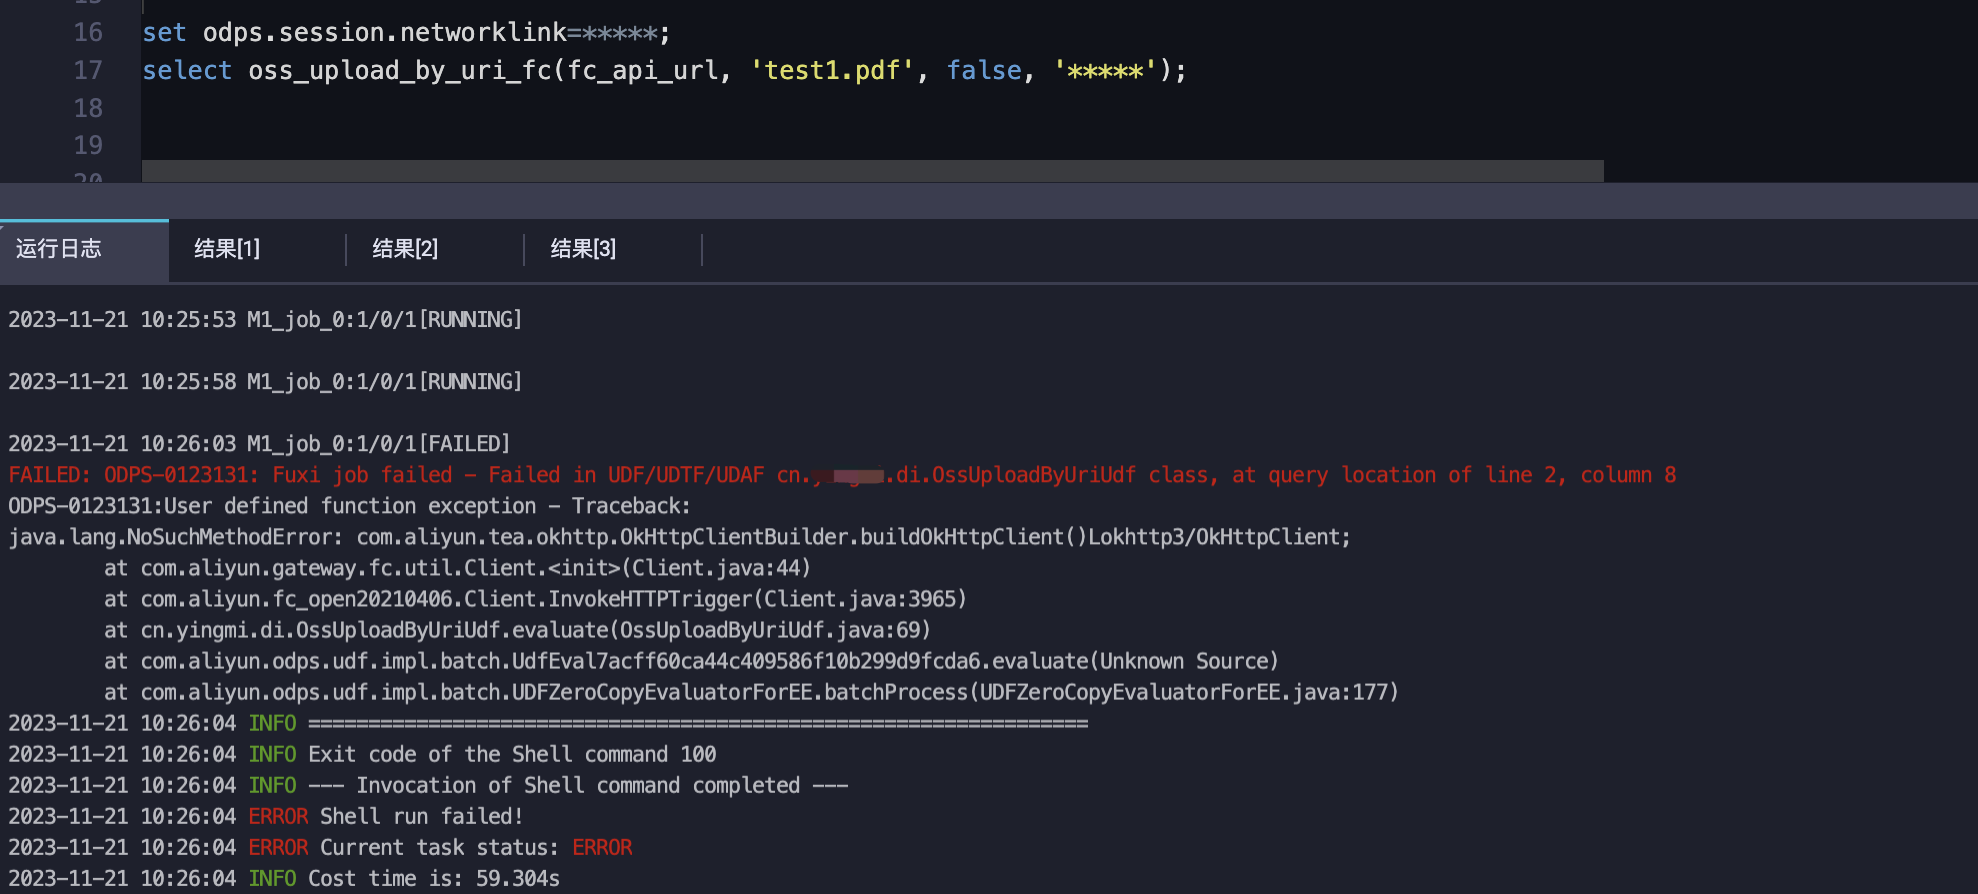Screen dimensions: 1978x894
Task: Click stack frame OssUploadByUriUdf.evaluate line
Action: (517, 630)
